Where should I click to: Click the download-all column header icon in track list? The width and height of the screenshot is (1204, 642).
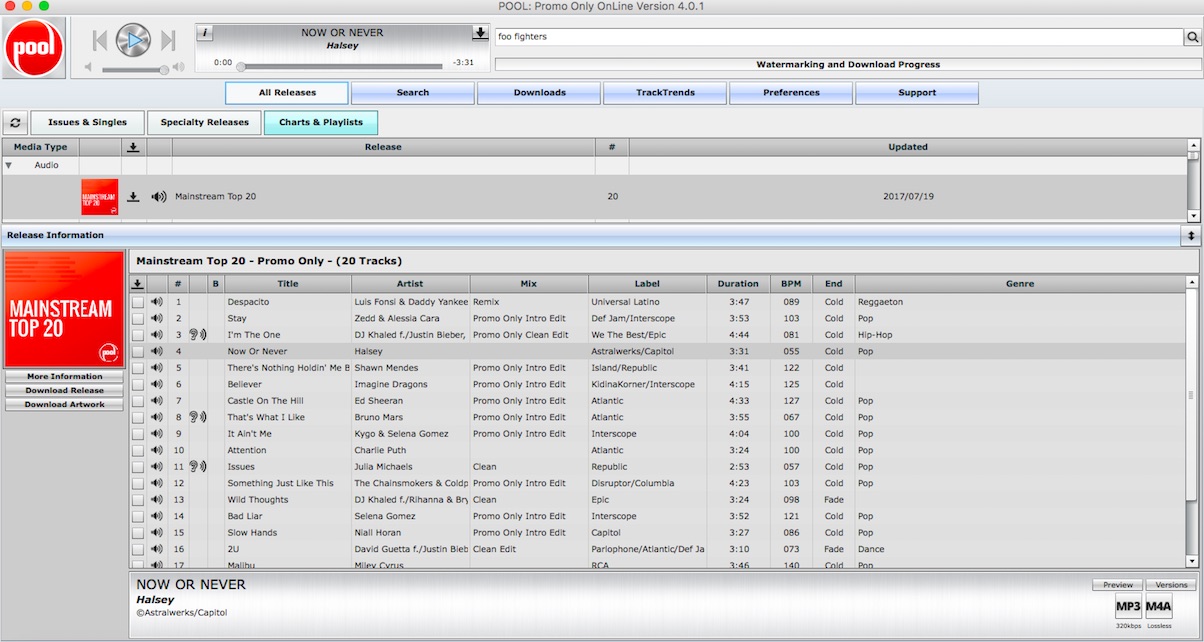point(138,284)
